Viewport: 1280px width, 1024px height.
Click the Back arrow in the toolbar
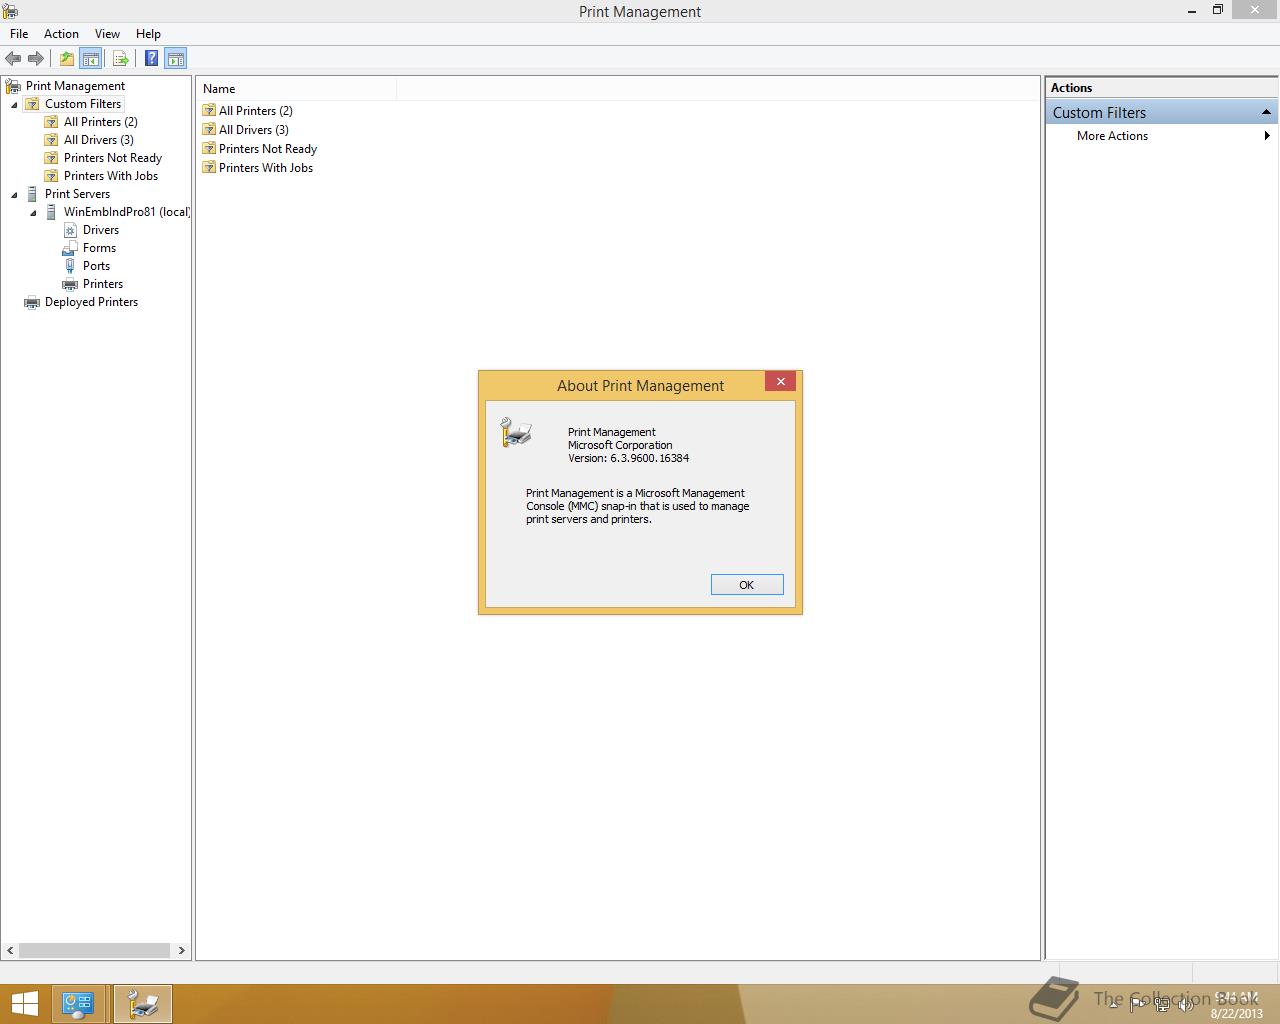pos(13,58)
